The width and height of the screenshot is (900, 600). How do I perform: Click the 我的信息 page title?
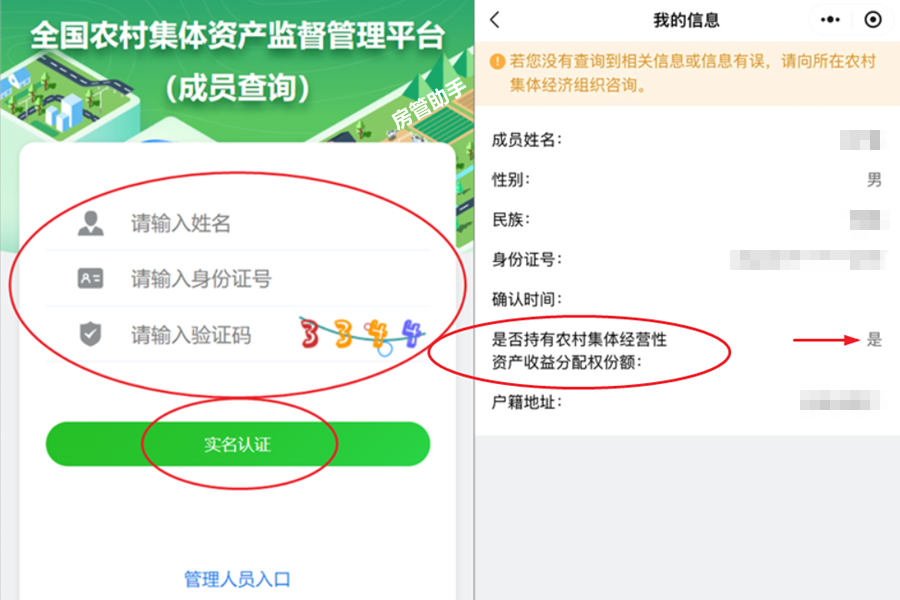click(686, 21)
